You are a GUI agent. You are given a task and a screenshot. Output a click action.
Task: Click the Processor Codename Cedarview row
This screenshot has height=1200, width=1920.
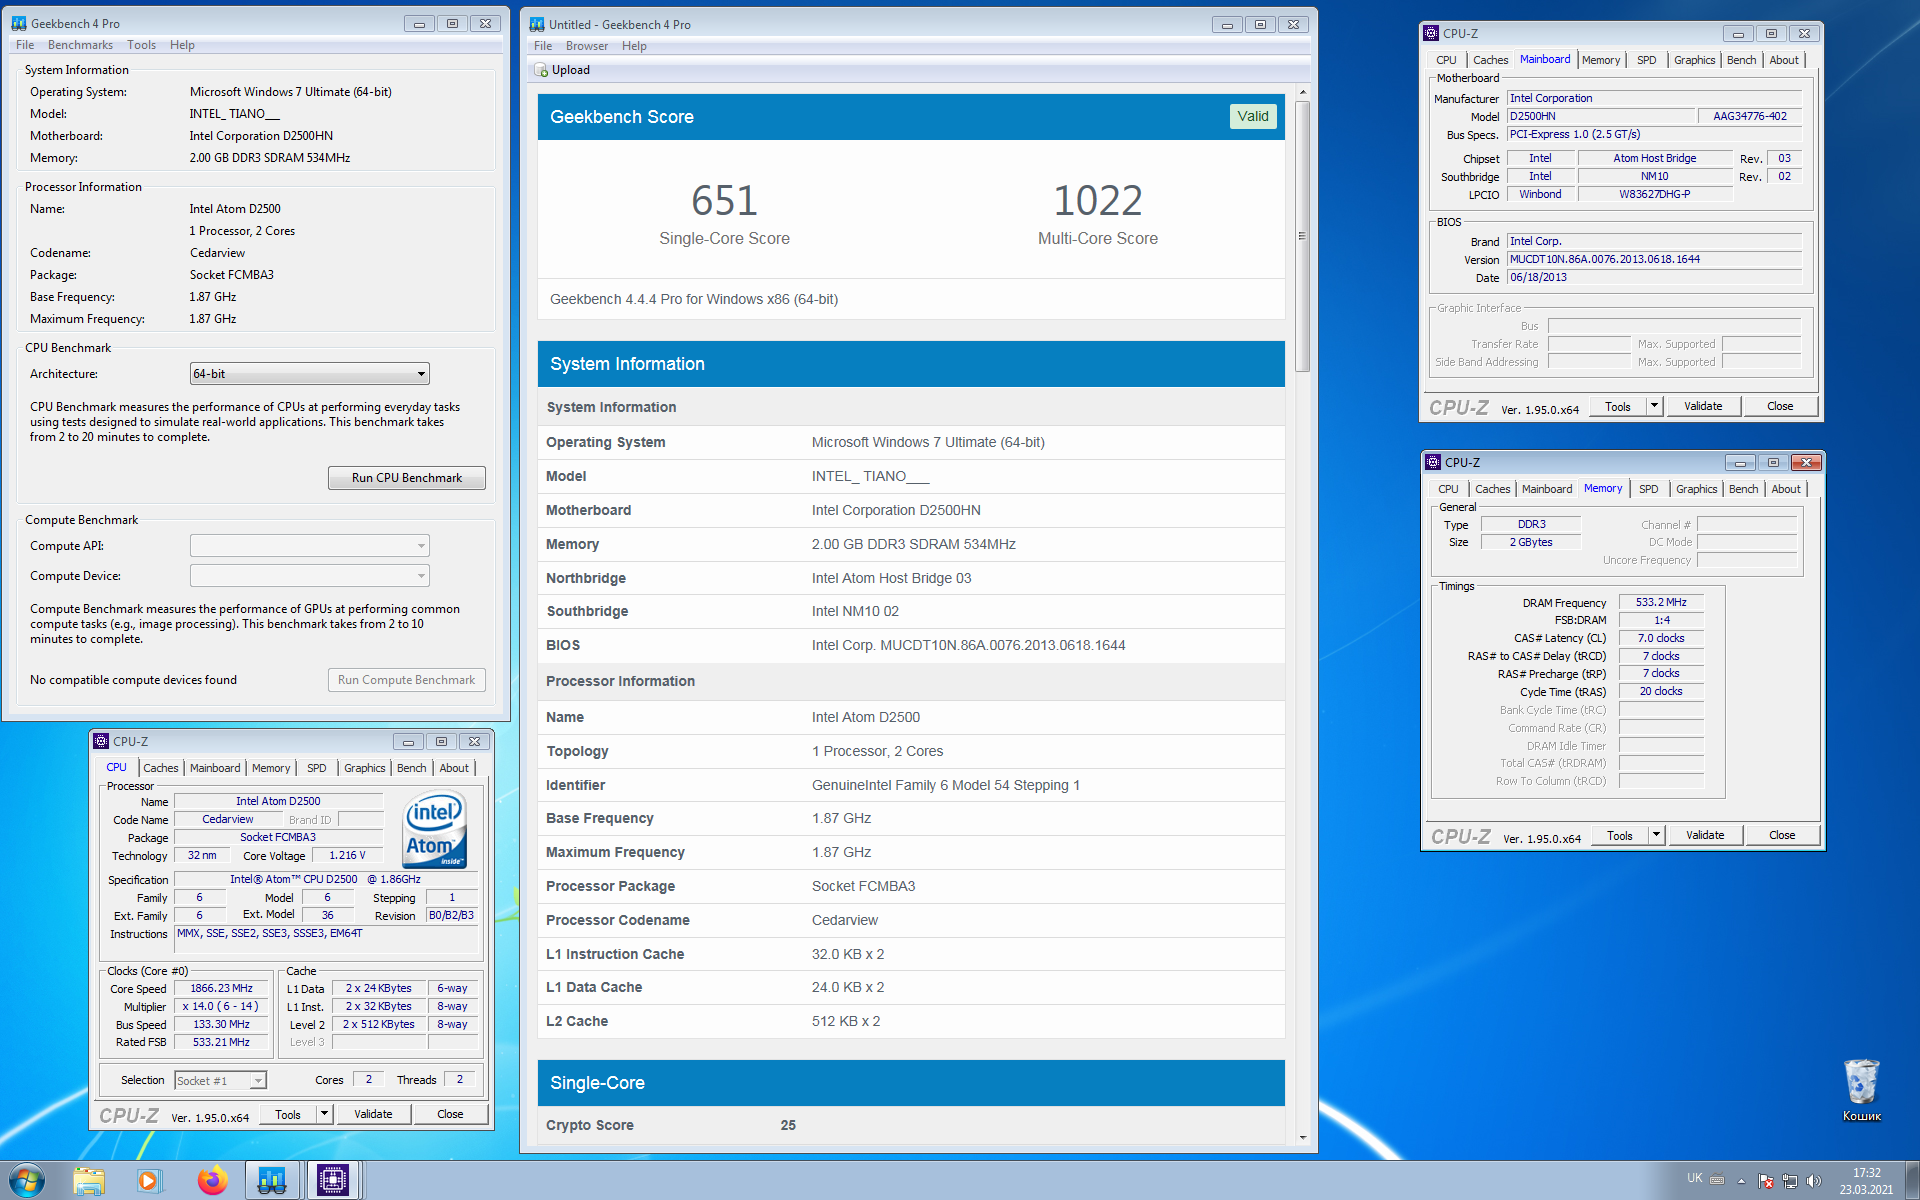point(911,920)
